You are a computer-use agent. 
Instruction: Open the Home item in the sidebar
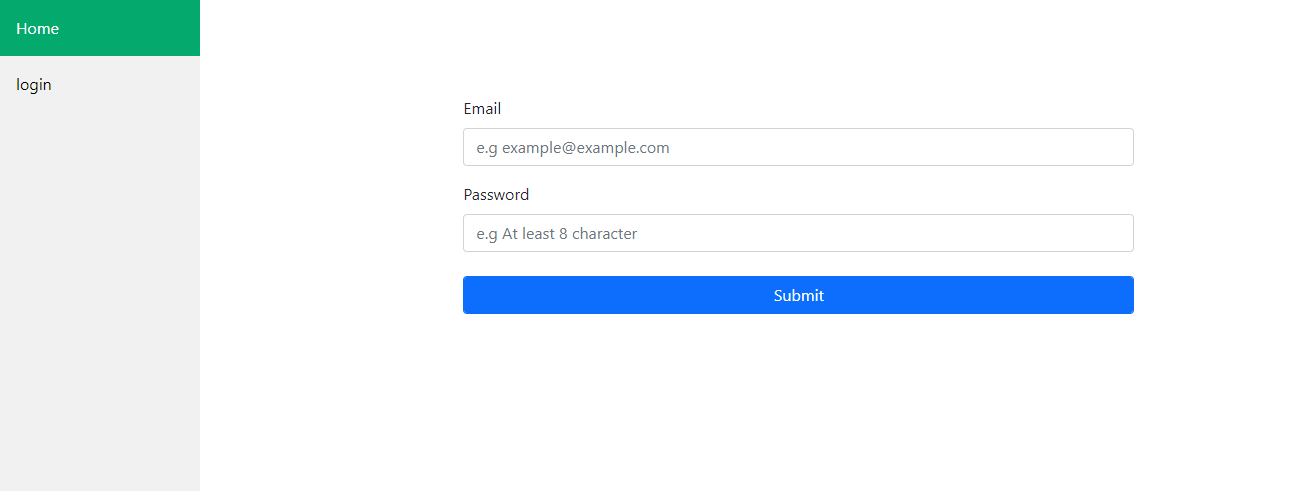coord(100,28)
